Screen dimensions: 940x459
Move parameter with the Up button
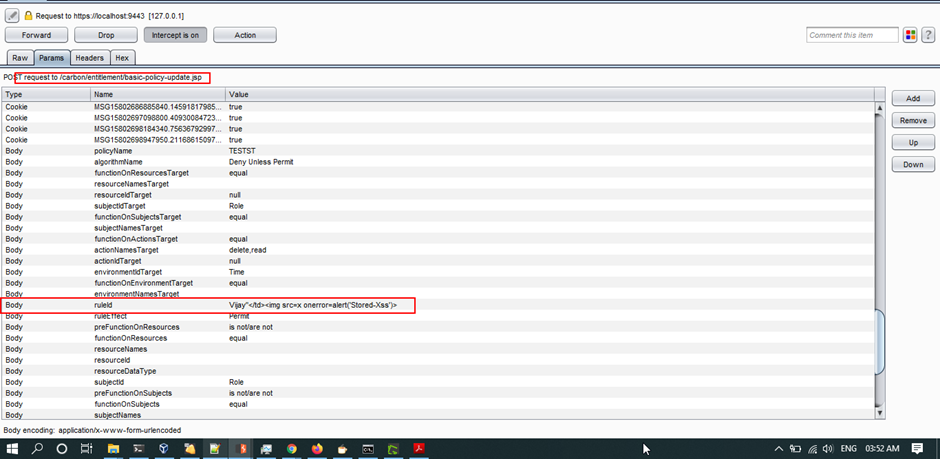913,143
